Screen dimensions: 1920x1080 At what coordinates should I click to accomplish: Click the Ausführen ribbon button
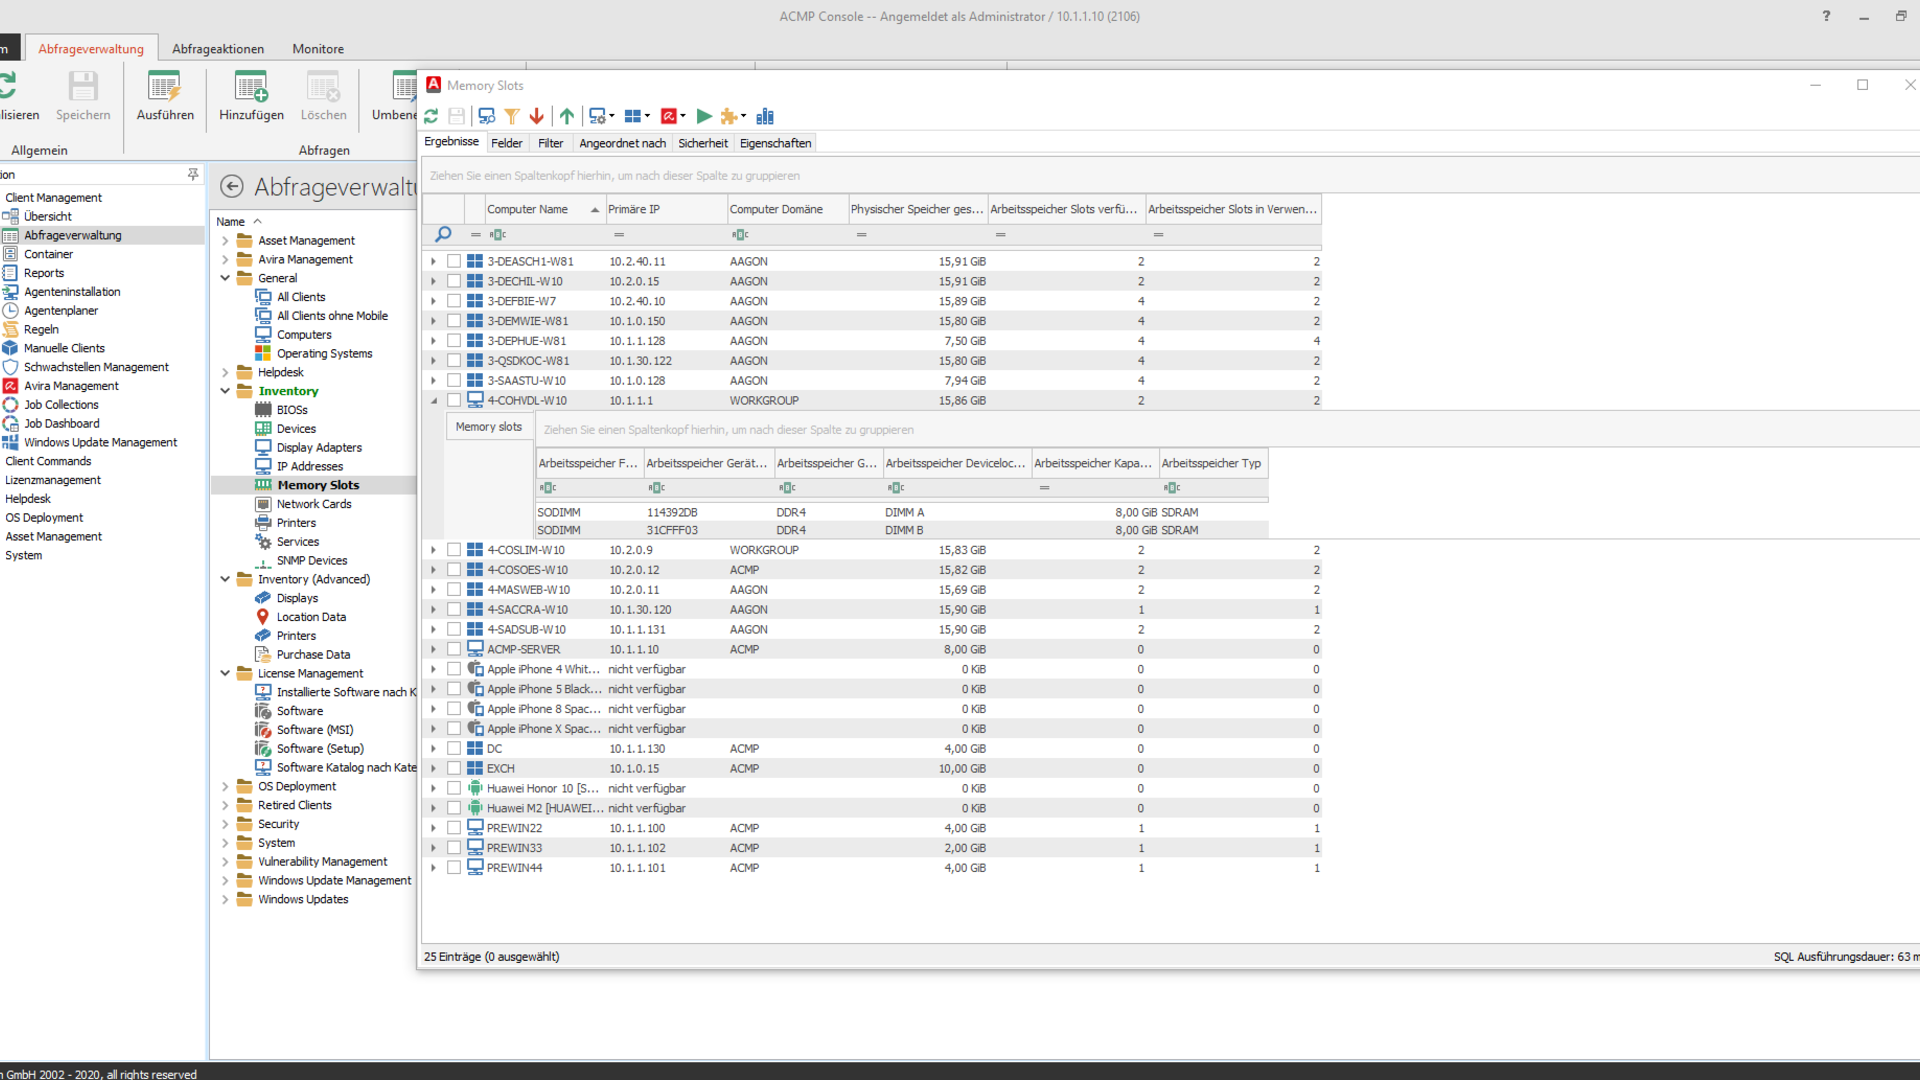(x=165, y=96)
